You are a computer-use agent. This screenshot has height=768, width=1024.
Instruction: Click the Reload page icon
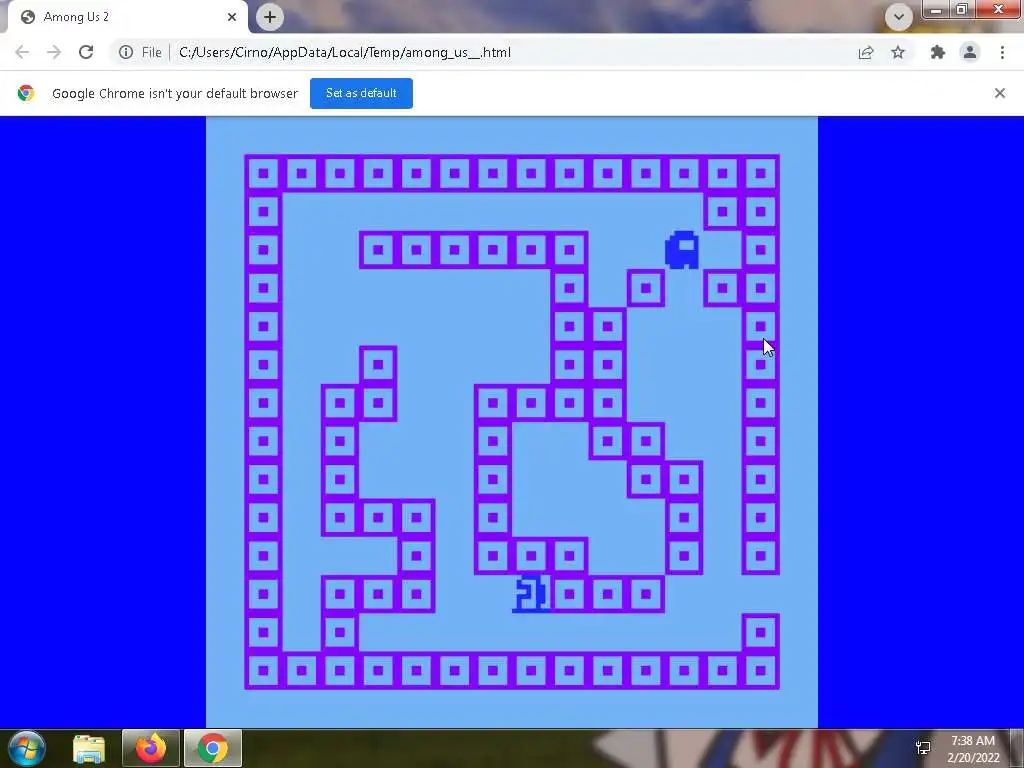tap(86, 52)
